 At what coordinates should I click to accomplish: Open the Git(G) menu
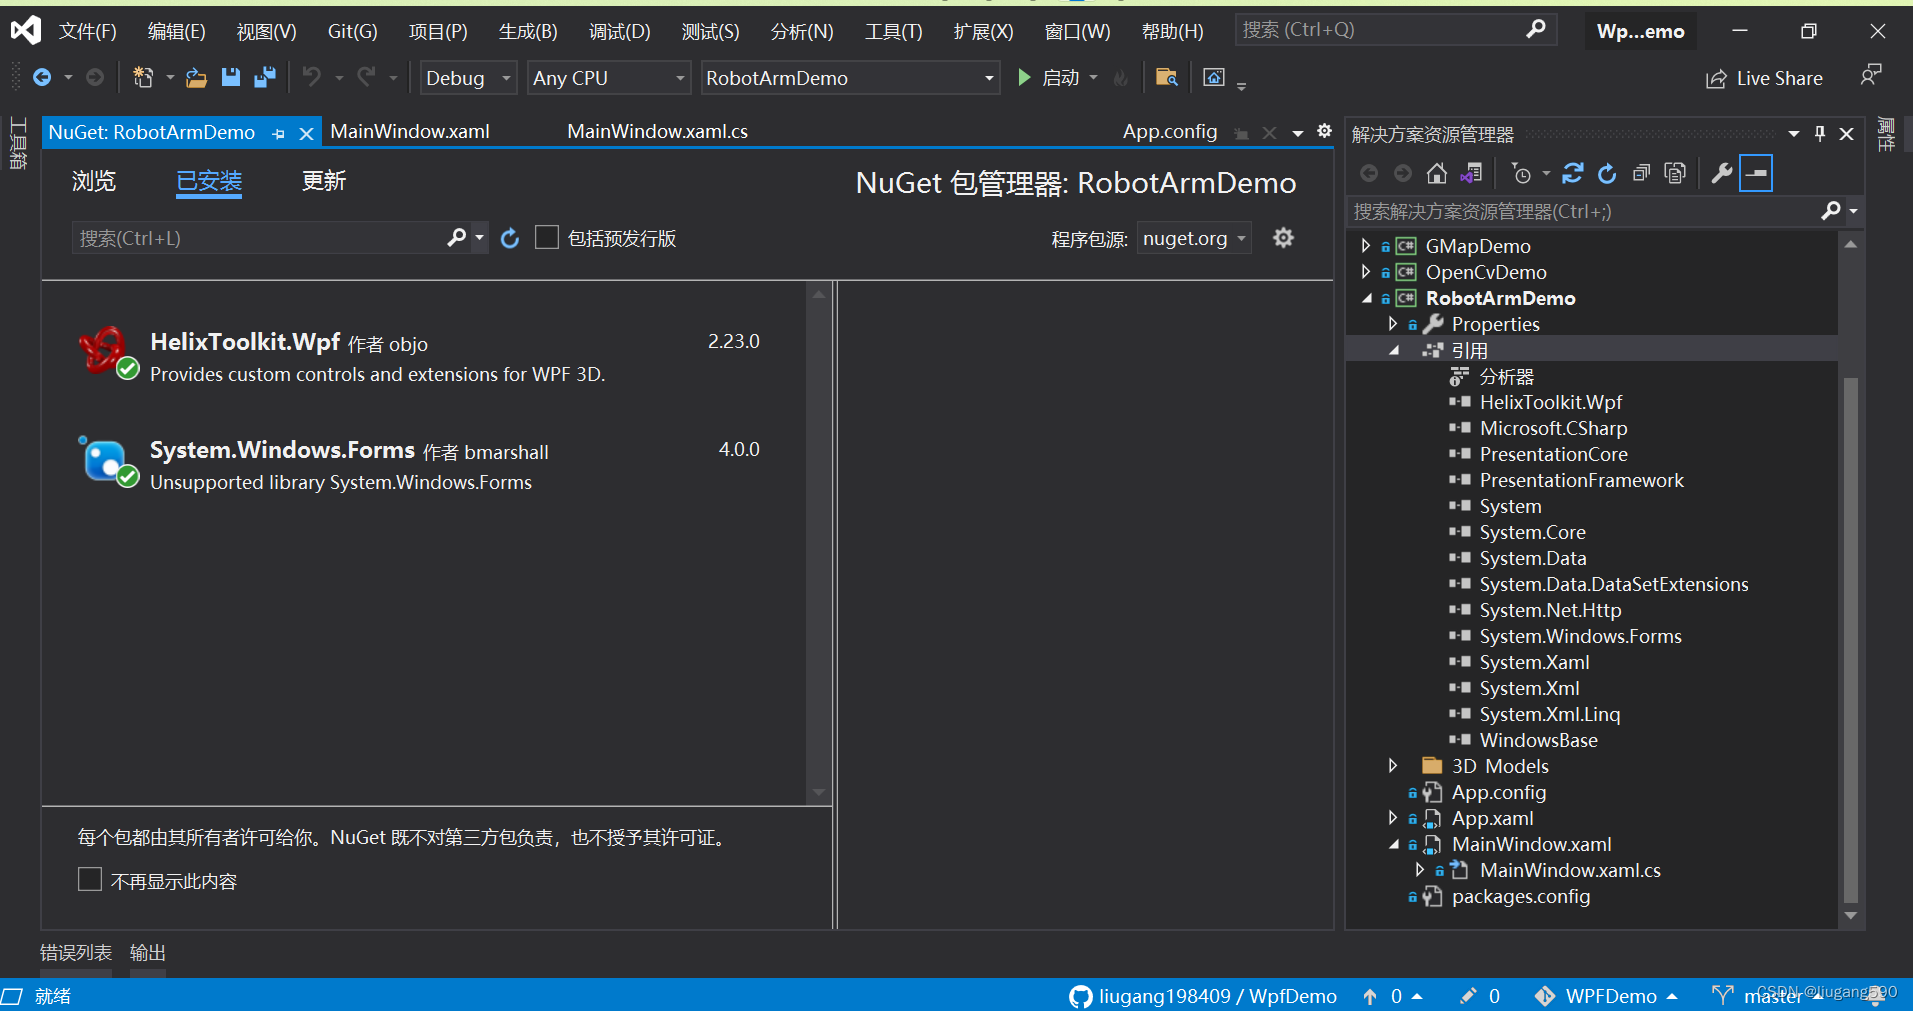click(x=352, y=31)
